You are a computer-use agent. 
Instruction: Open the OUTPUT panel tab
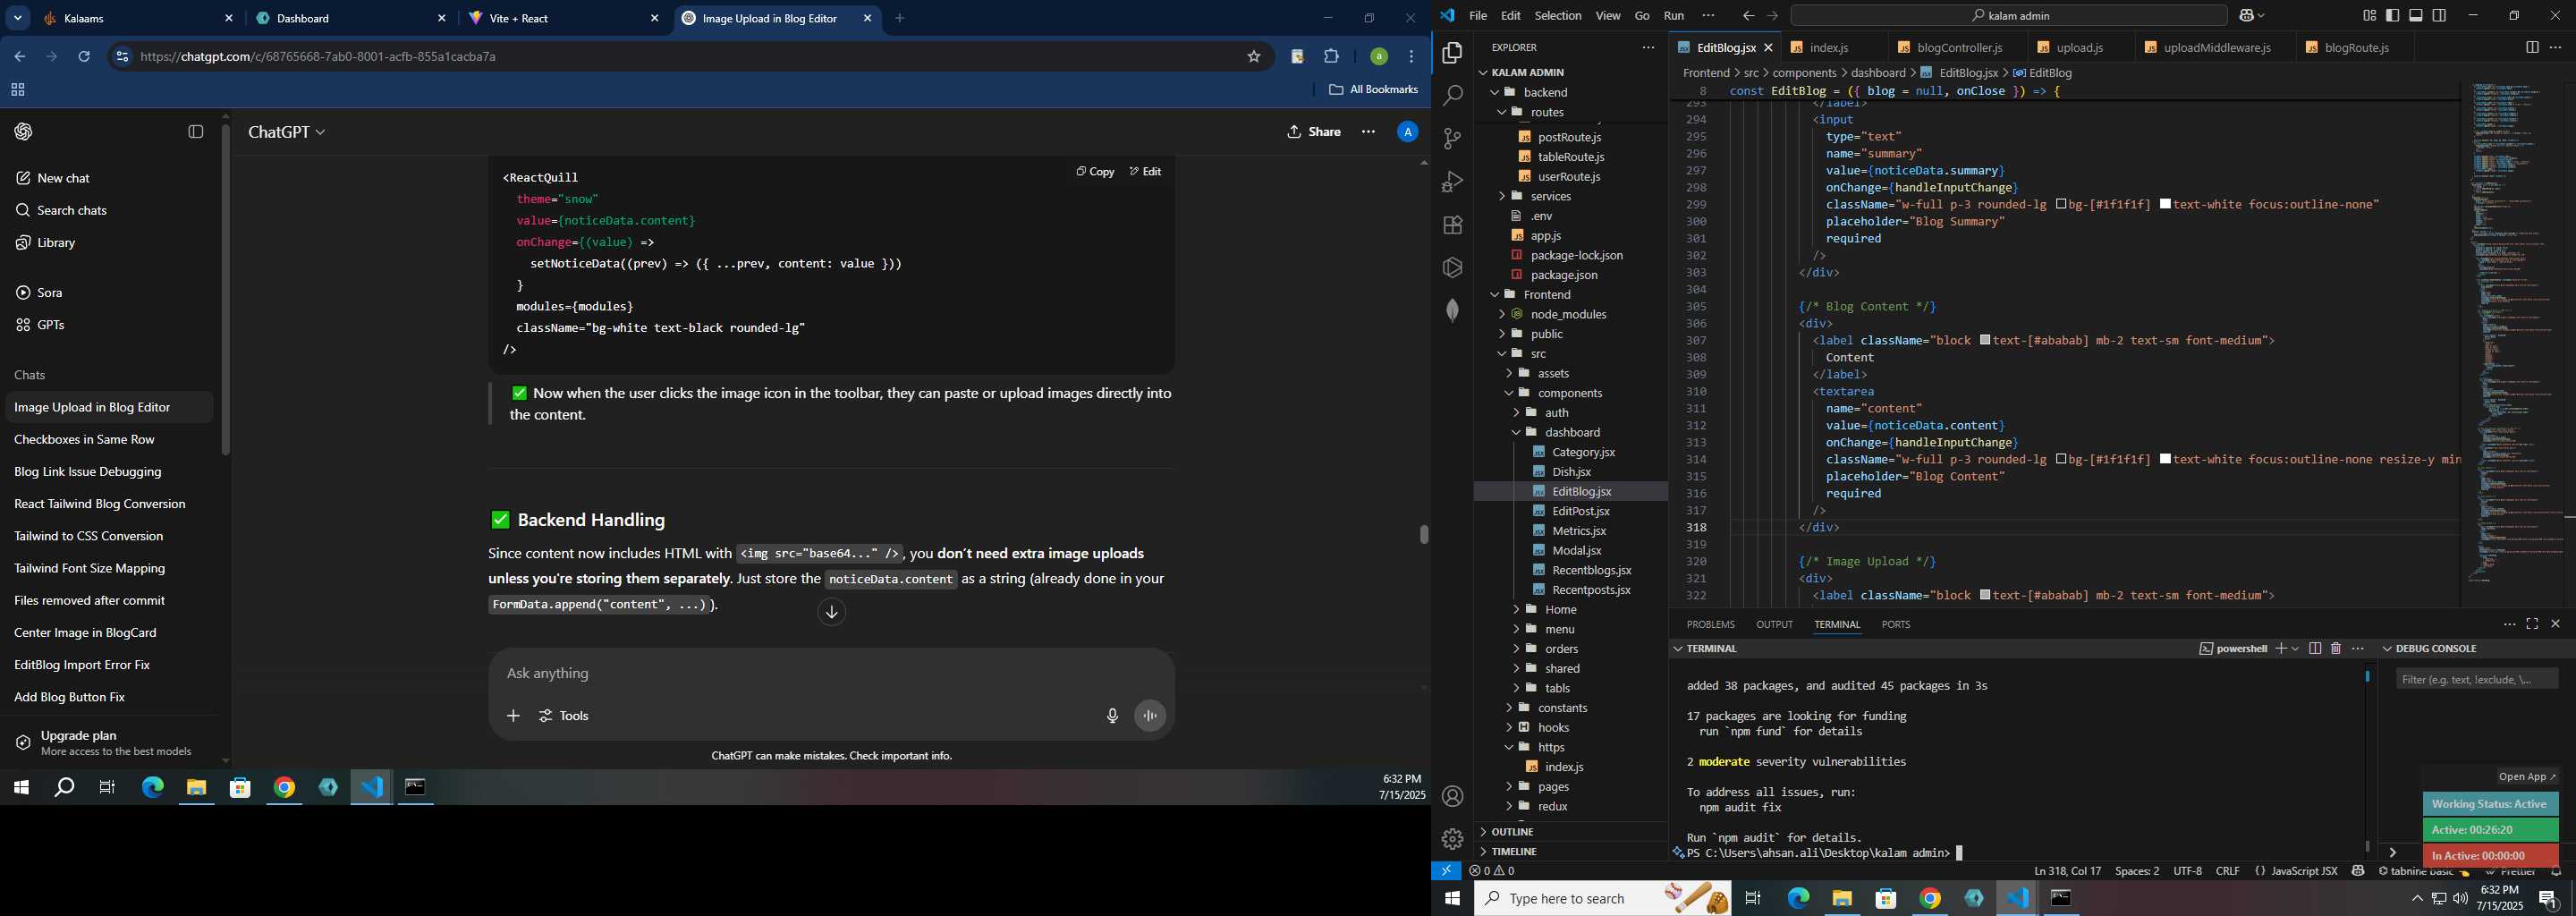[x=1774, y=625]
